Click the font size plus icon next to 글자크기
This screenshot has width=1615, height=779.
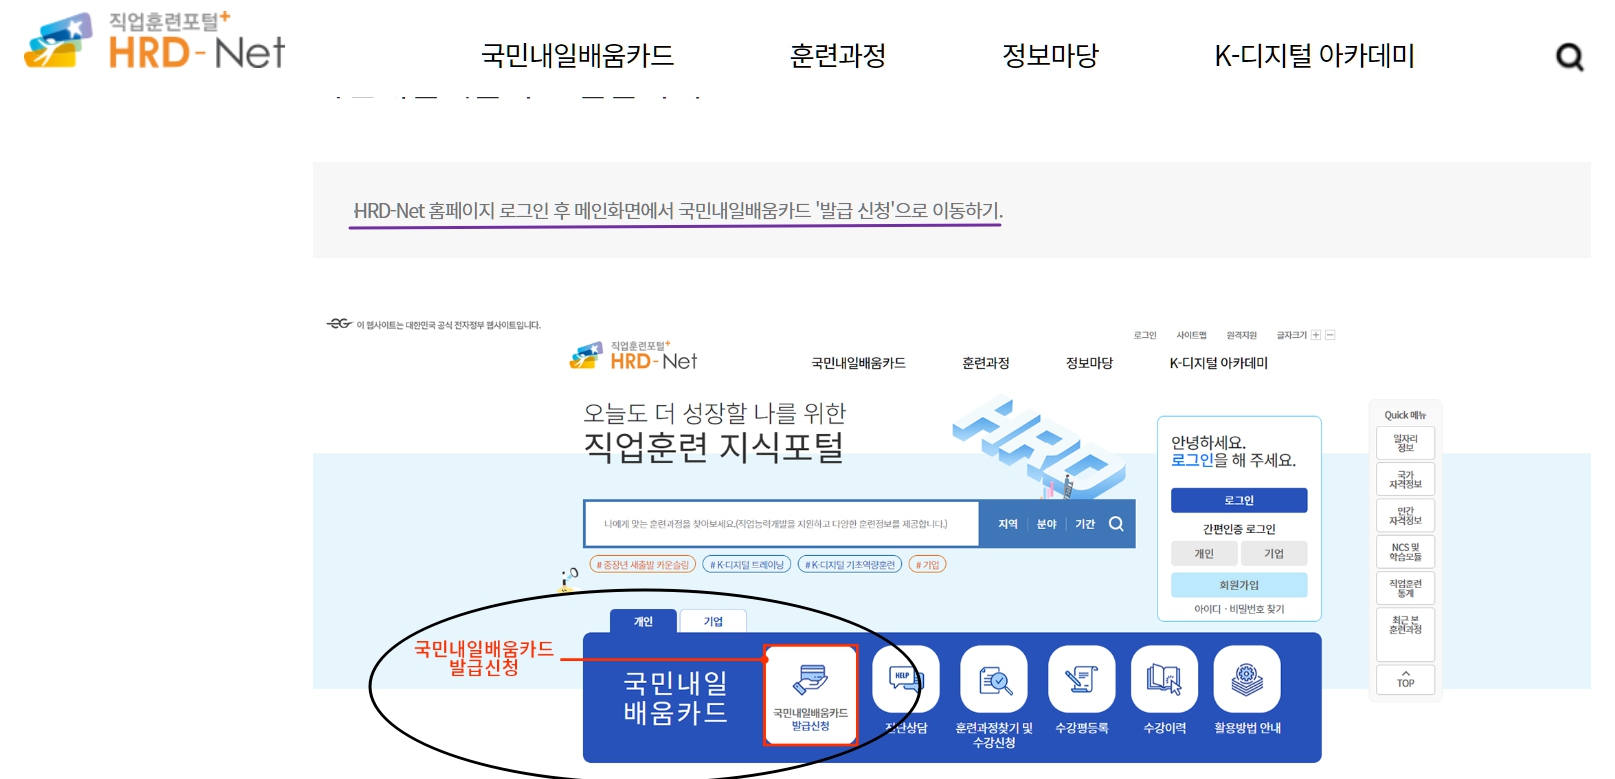pyautogui.click(x=1316, y=335)
